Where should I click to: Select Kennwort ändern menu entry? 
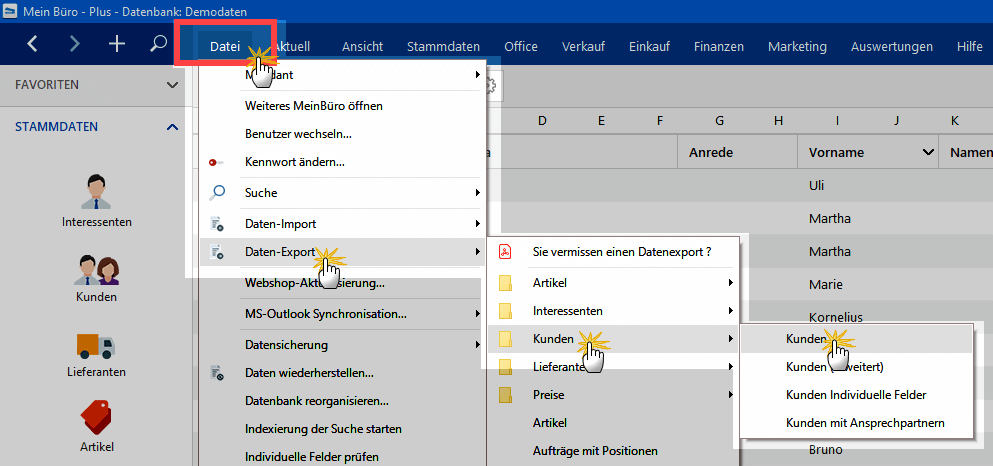coord(342,162)
